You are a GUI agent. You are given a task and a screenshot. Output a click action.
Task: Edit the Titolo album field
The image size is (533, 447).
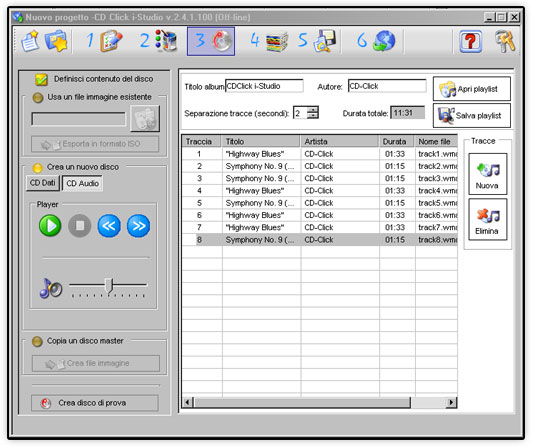pyautogui.click(x=264, y=86)
